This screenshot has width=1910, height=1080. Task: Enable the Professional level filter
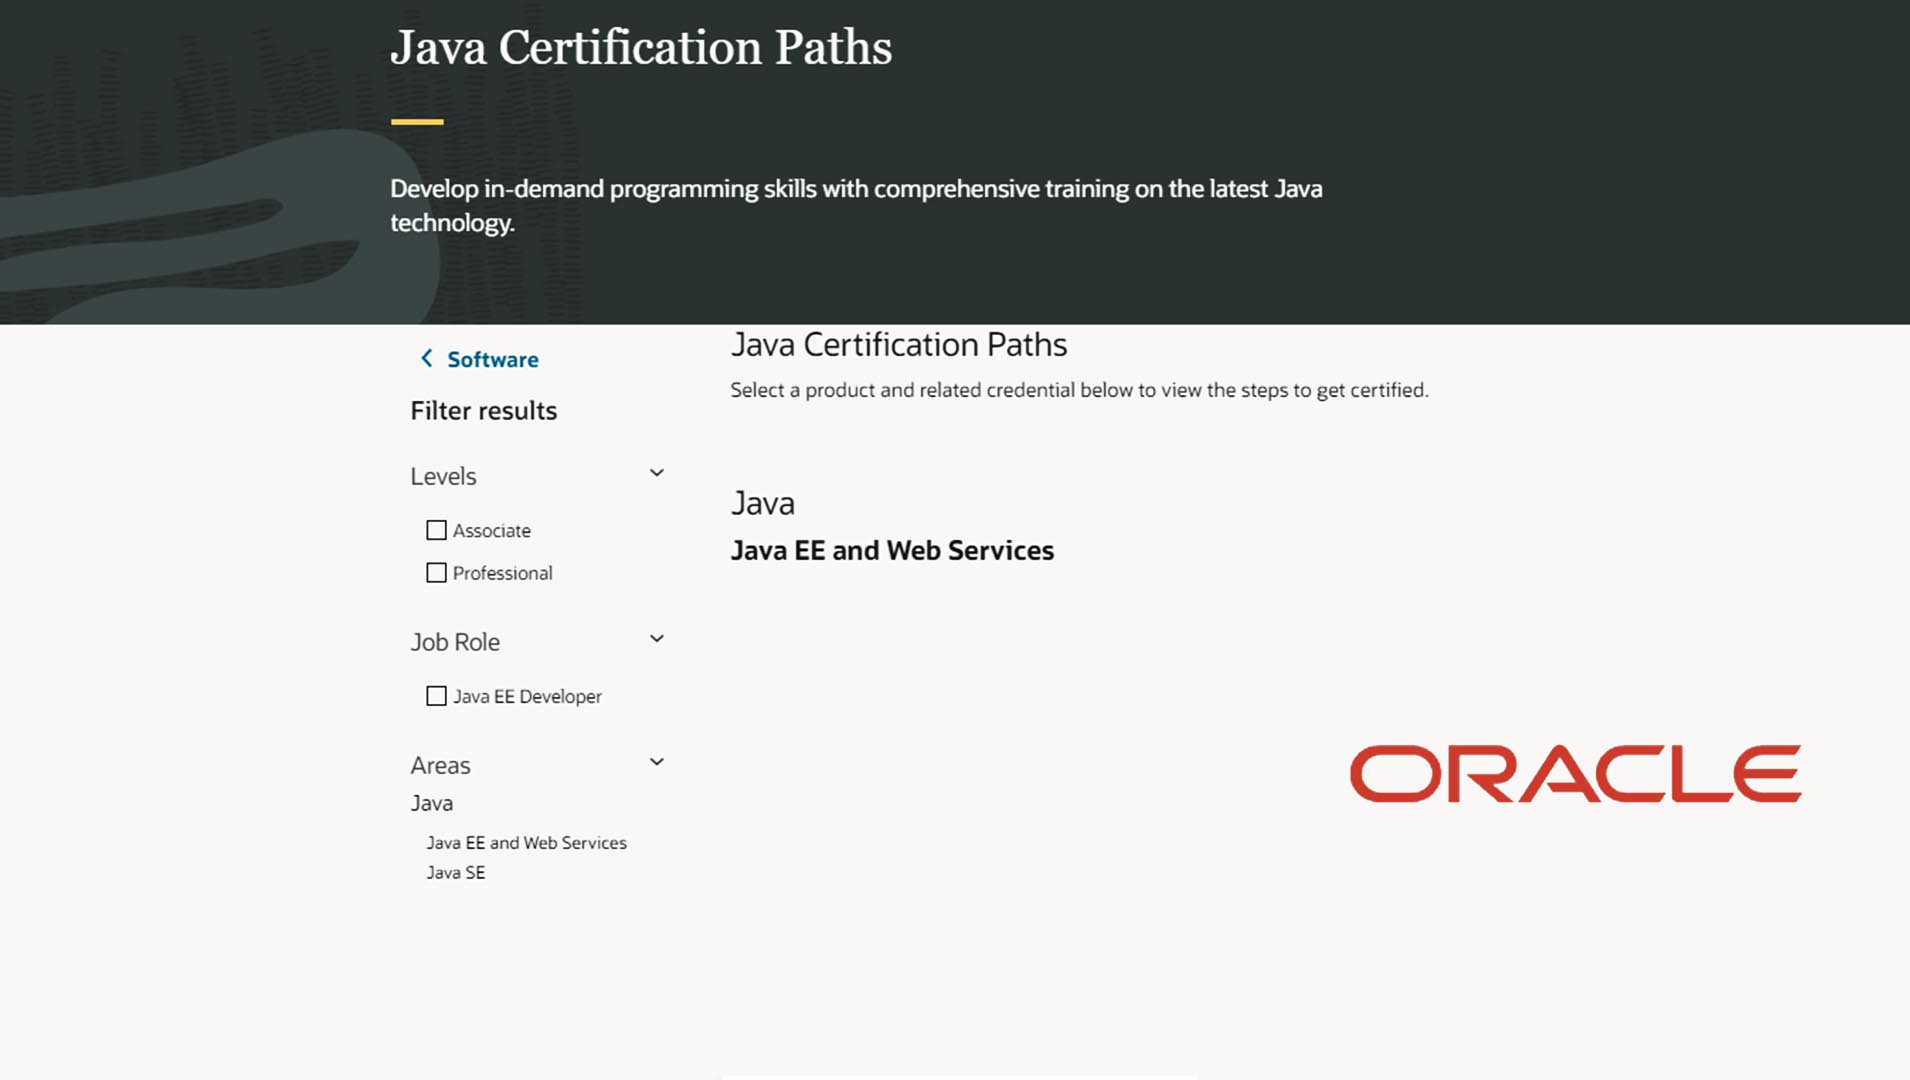436,572
